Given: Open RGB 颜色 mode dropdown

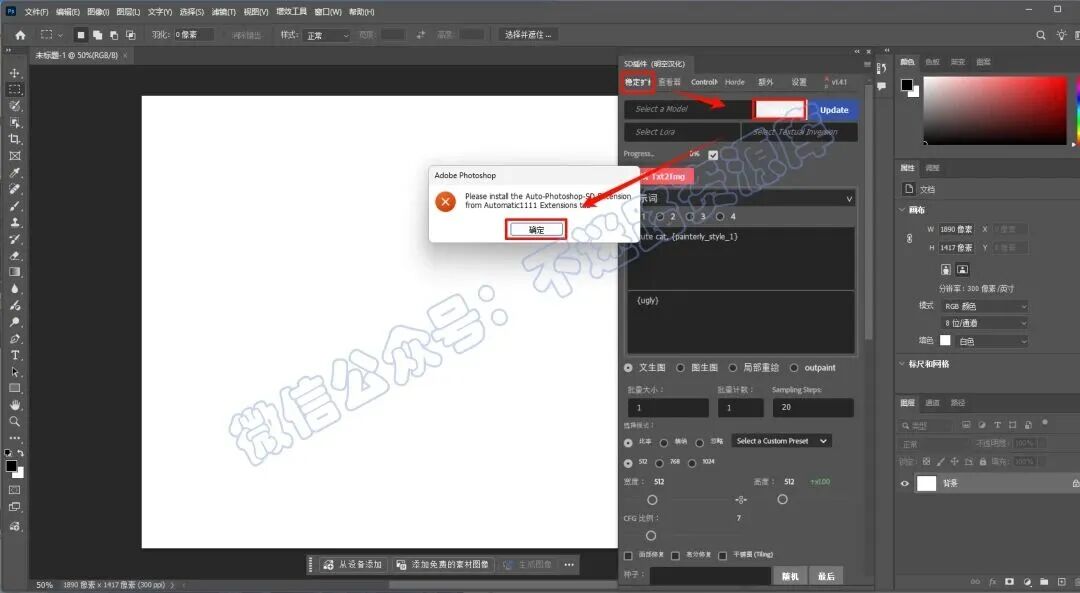Looking at the screenshot, I should [x=984, y=306].
